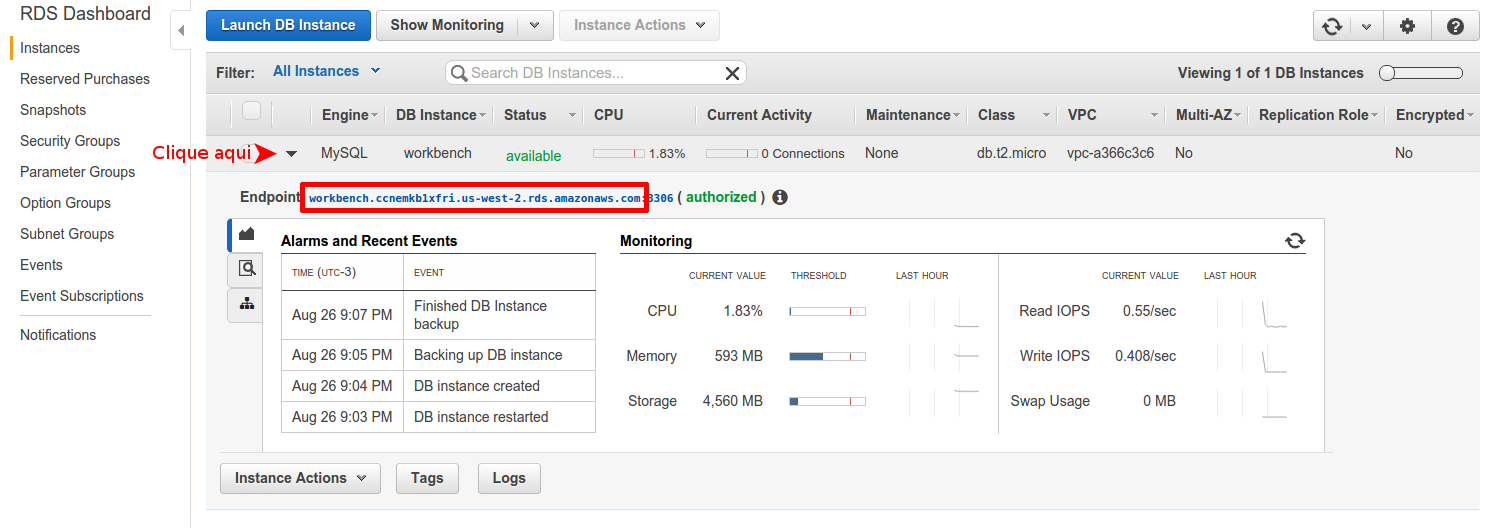This screenshot has height=528, width=1487.
Task: Clear the search box with the X
Action: point(732,73)
